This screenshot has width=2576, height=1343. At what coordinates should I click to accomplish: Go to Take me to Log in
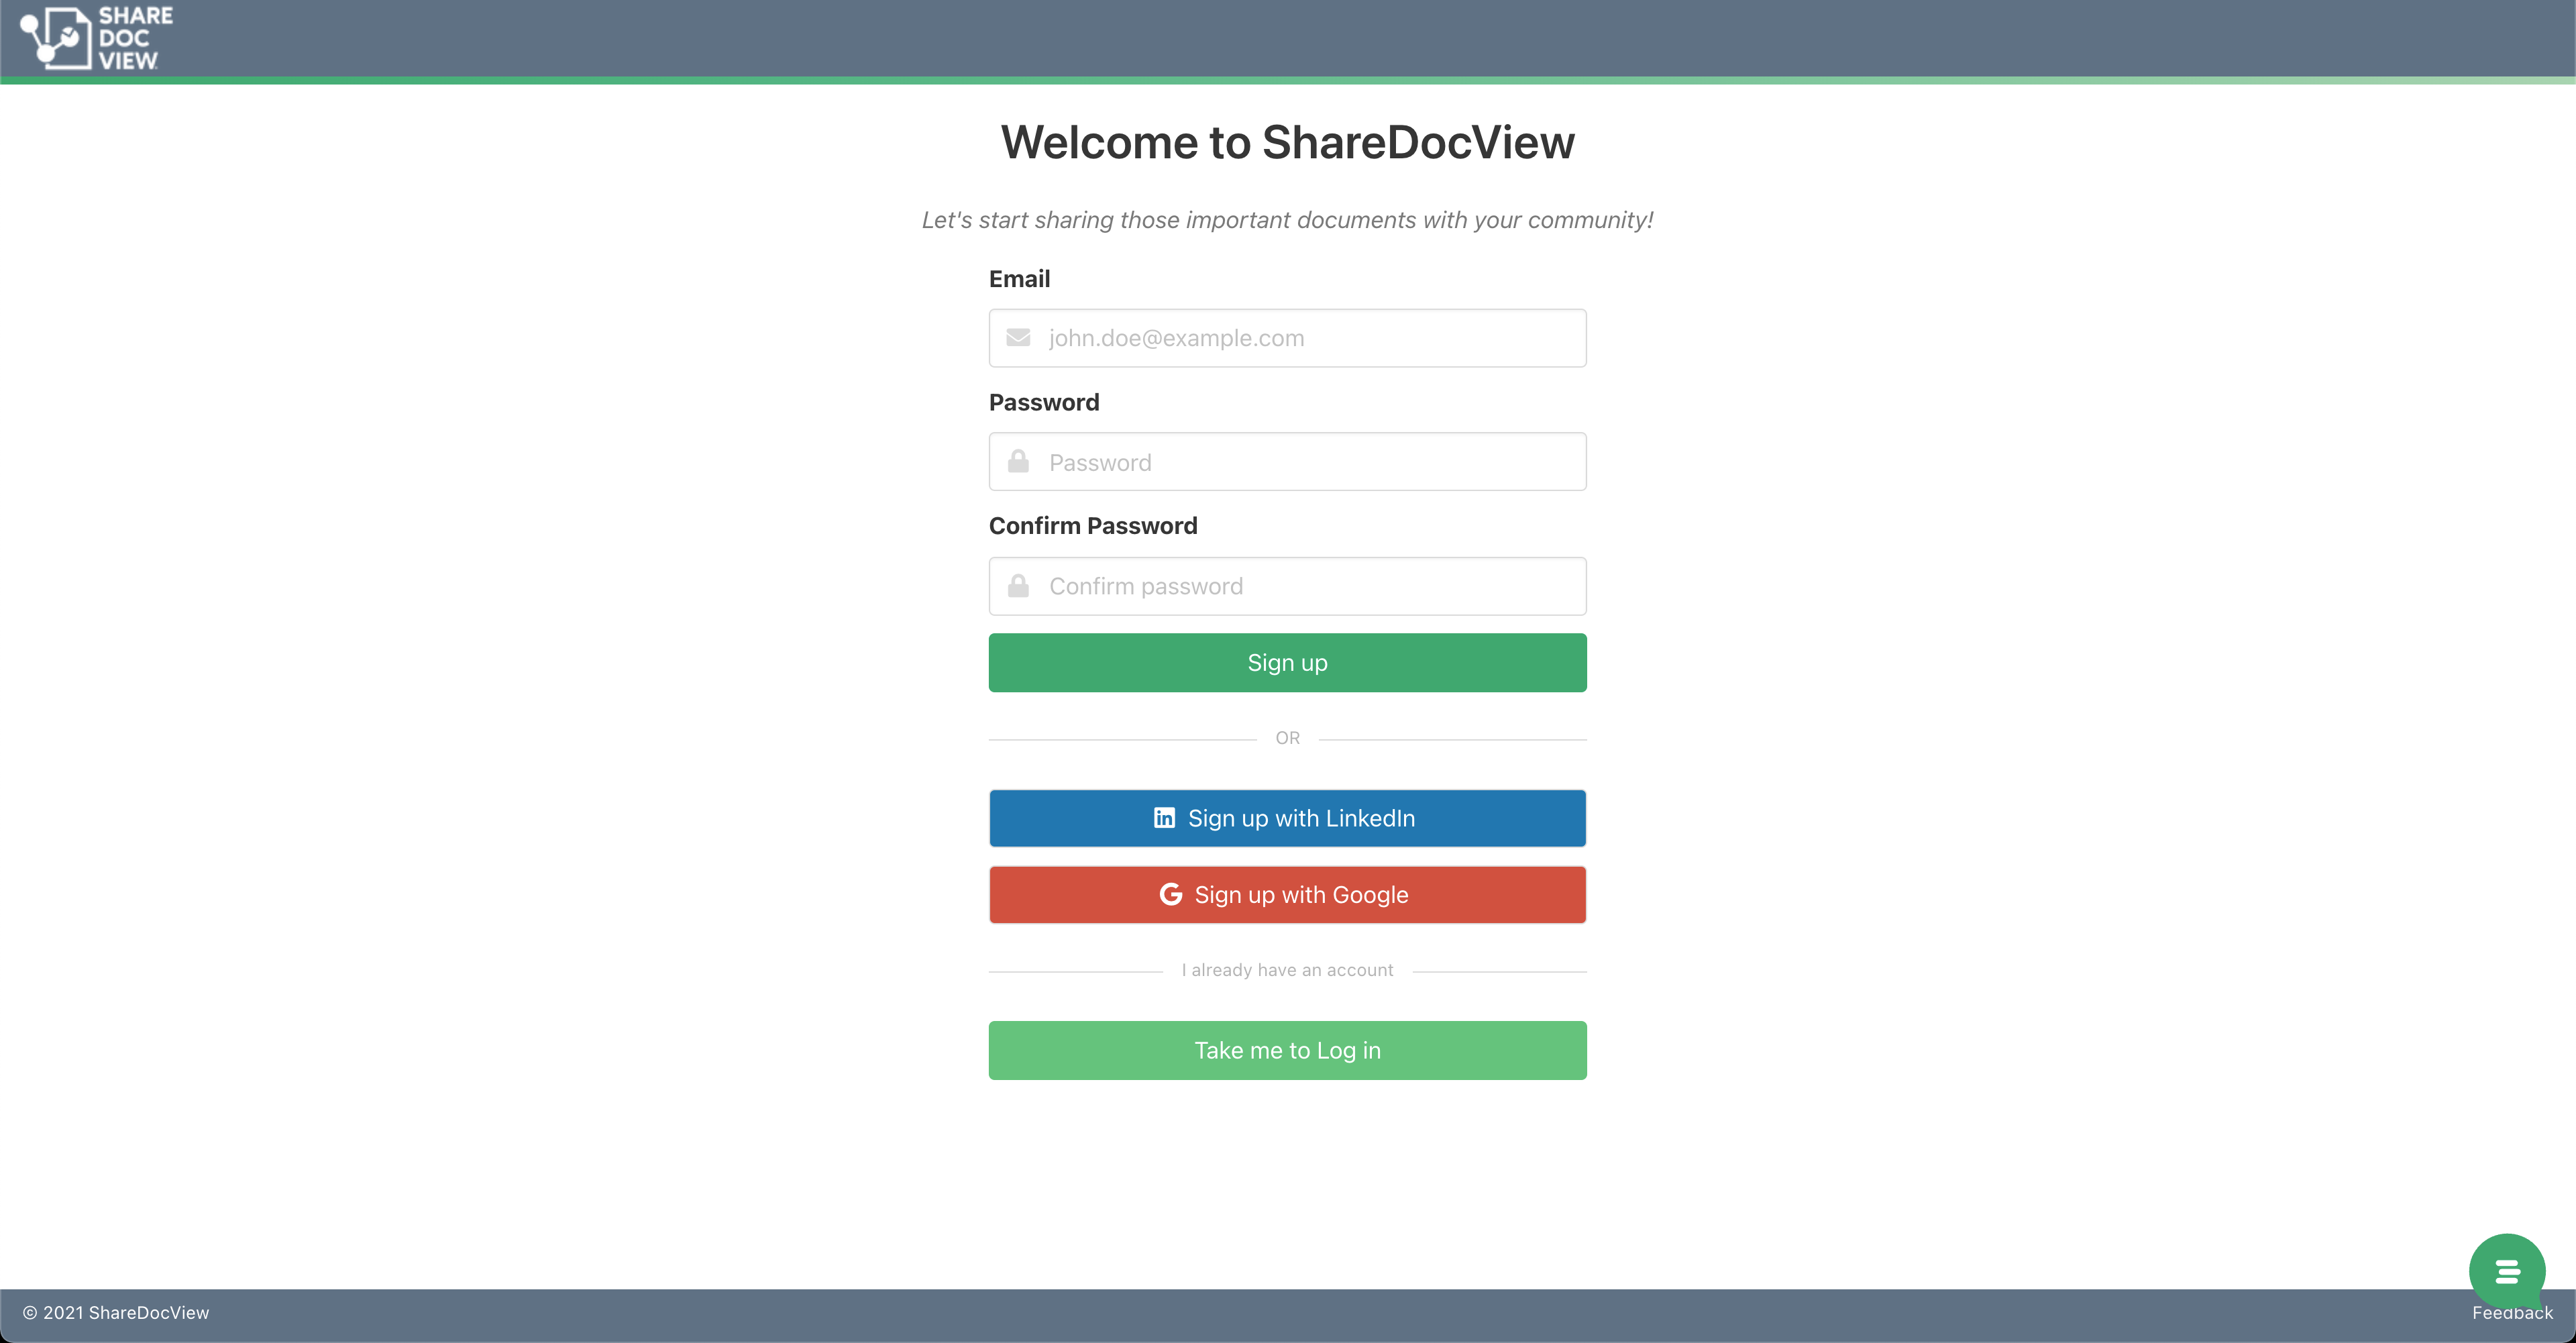tap(1287, 1050)
